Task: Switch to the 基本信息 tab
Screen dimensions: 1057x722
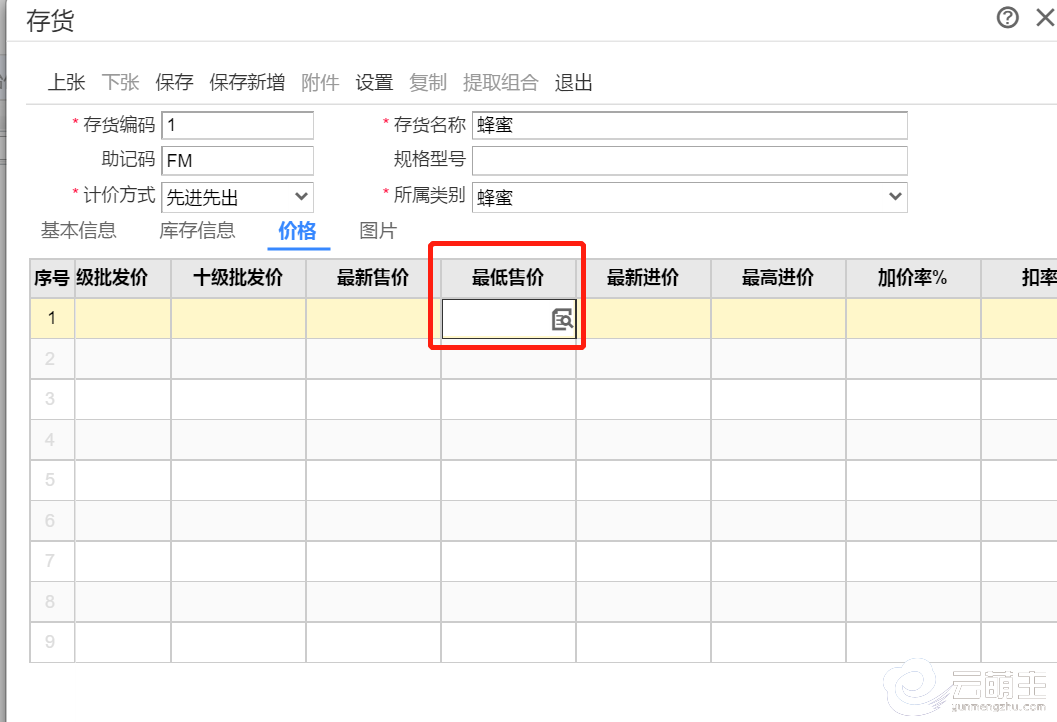Action: (x=78, y=231)
